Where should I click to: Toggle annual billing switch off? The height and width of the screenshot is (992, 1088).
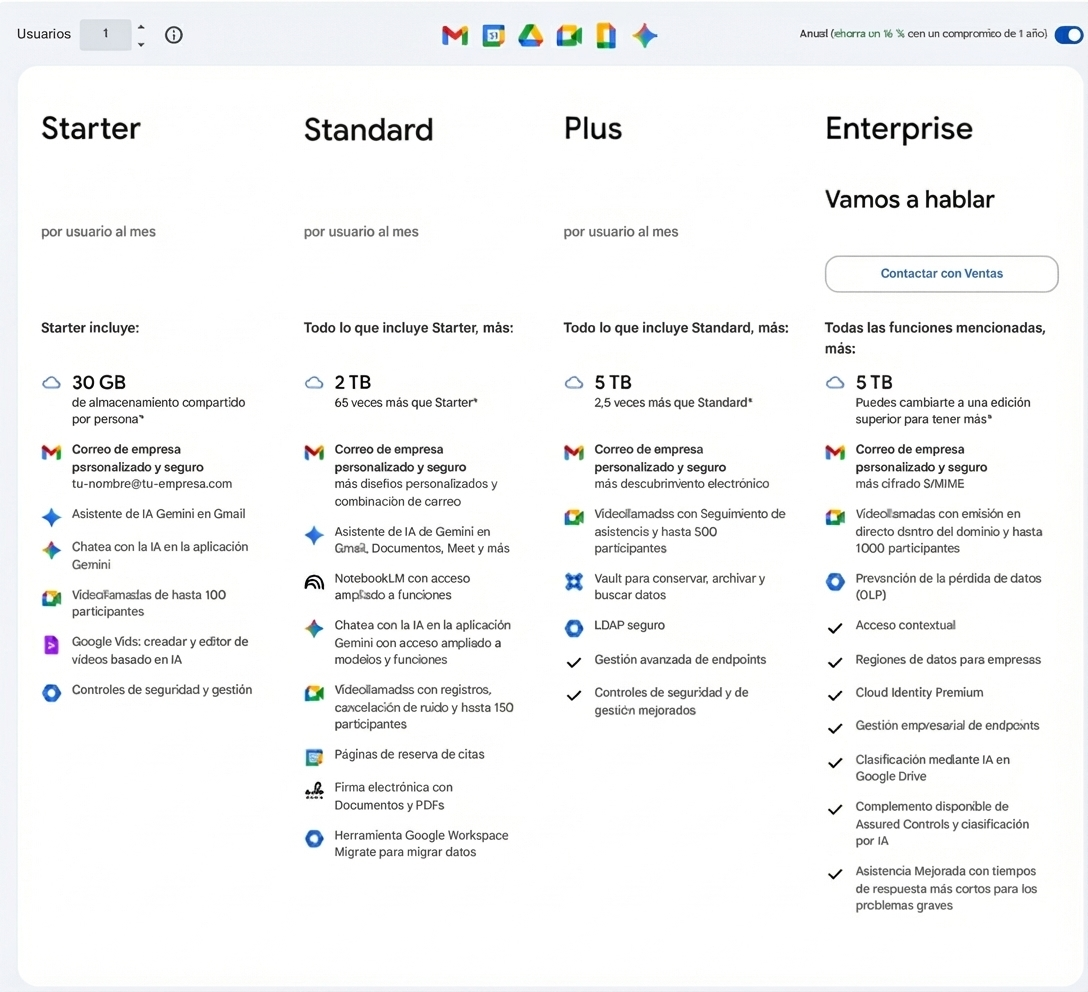tap(1068, 35)
